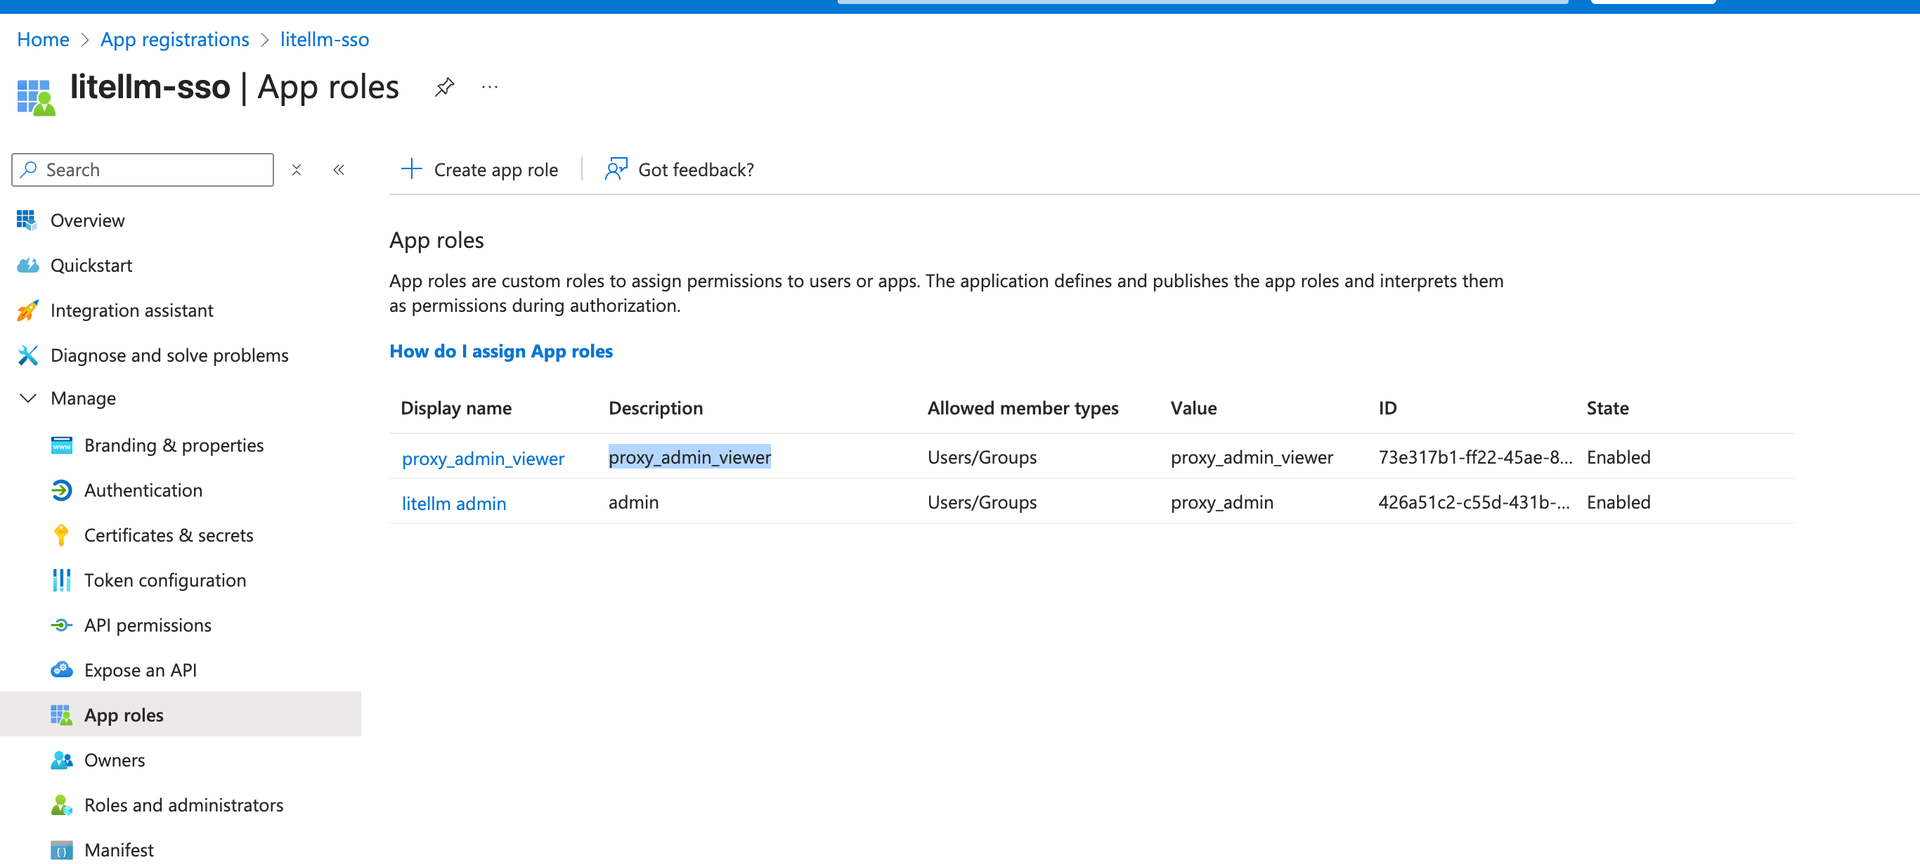Screen dimensions: 1920x864
Task: Open Overview in the sidebar
Action: click(88, 220)
